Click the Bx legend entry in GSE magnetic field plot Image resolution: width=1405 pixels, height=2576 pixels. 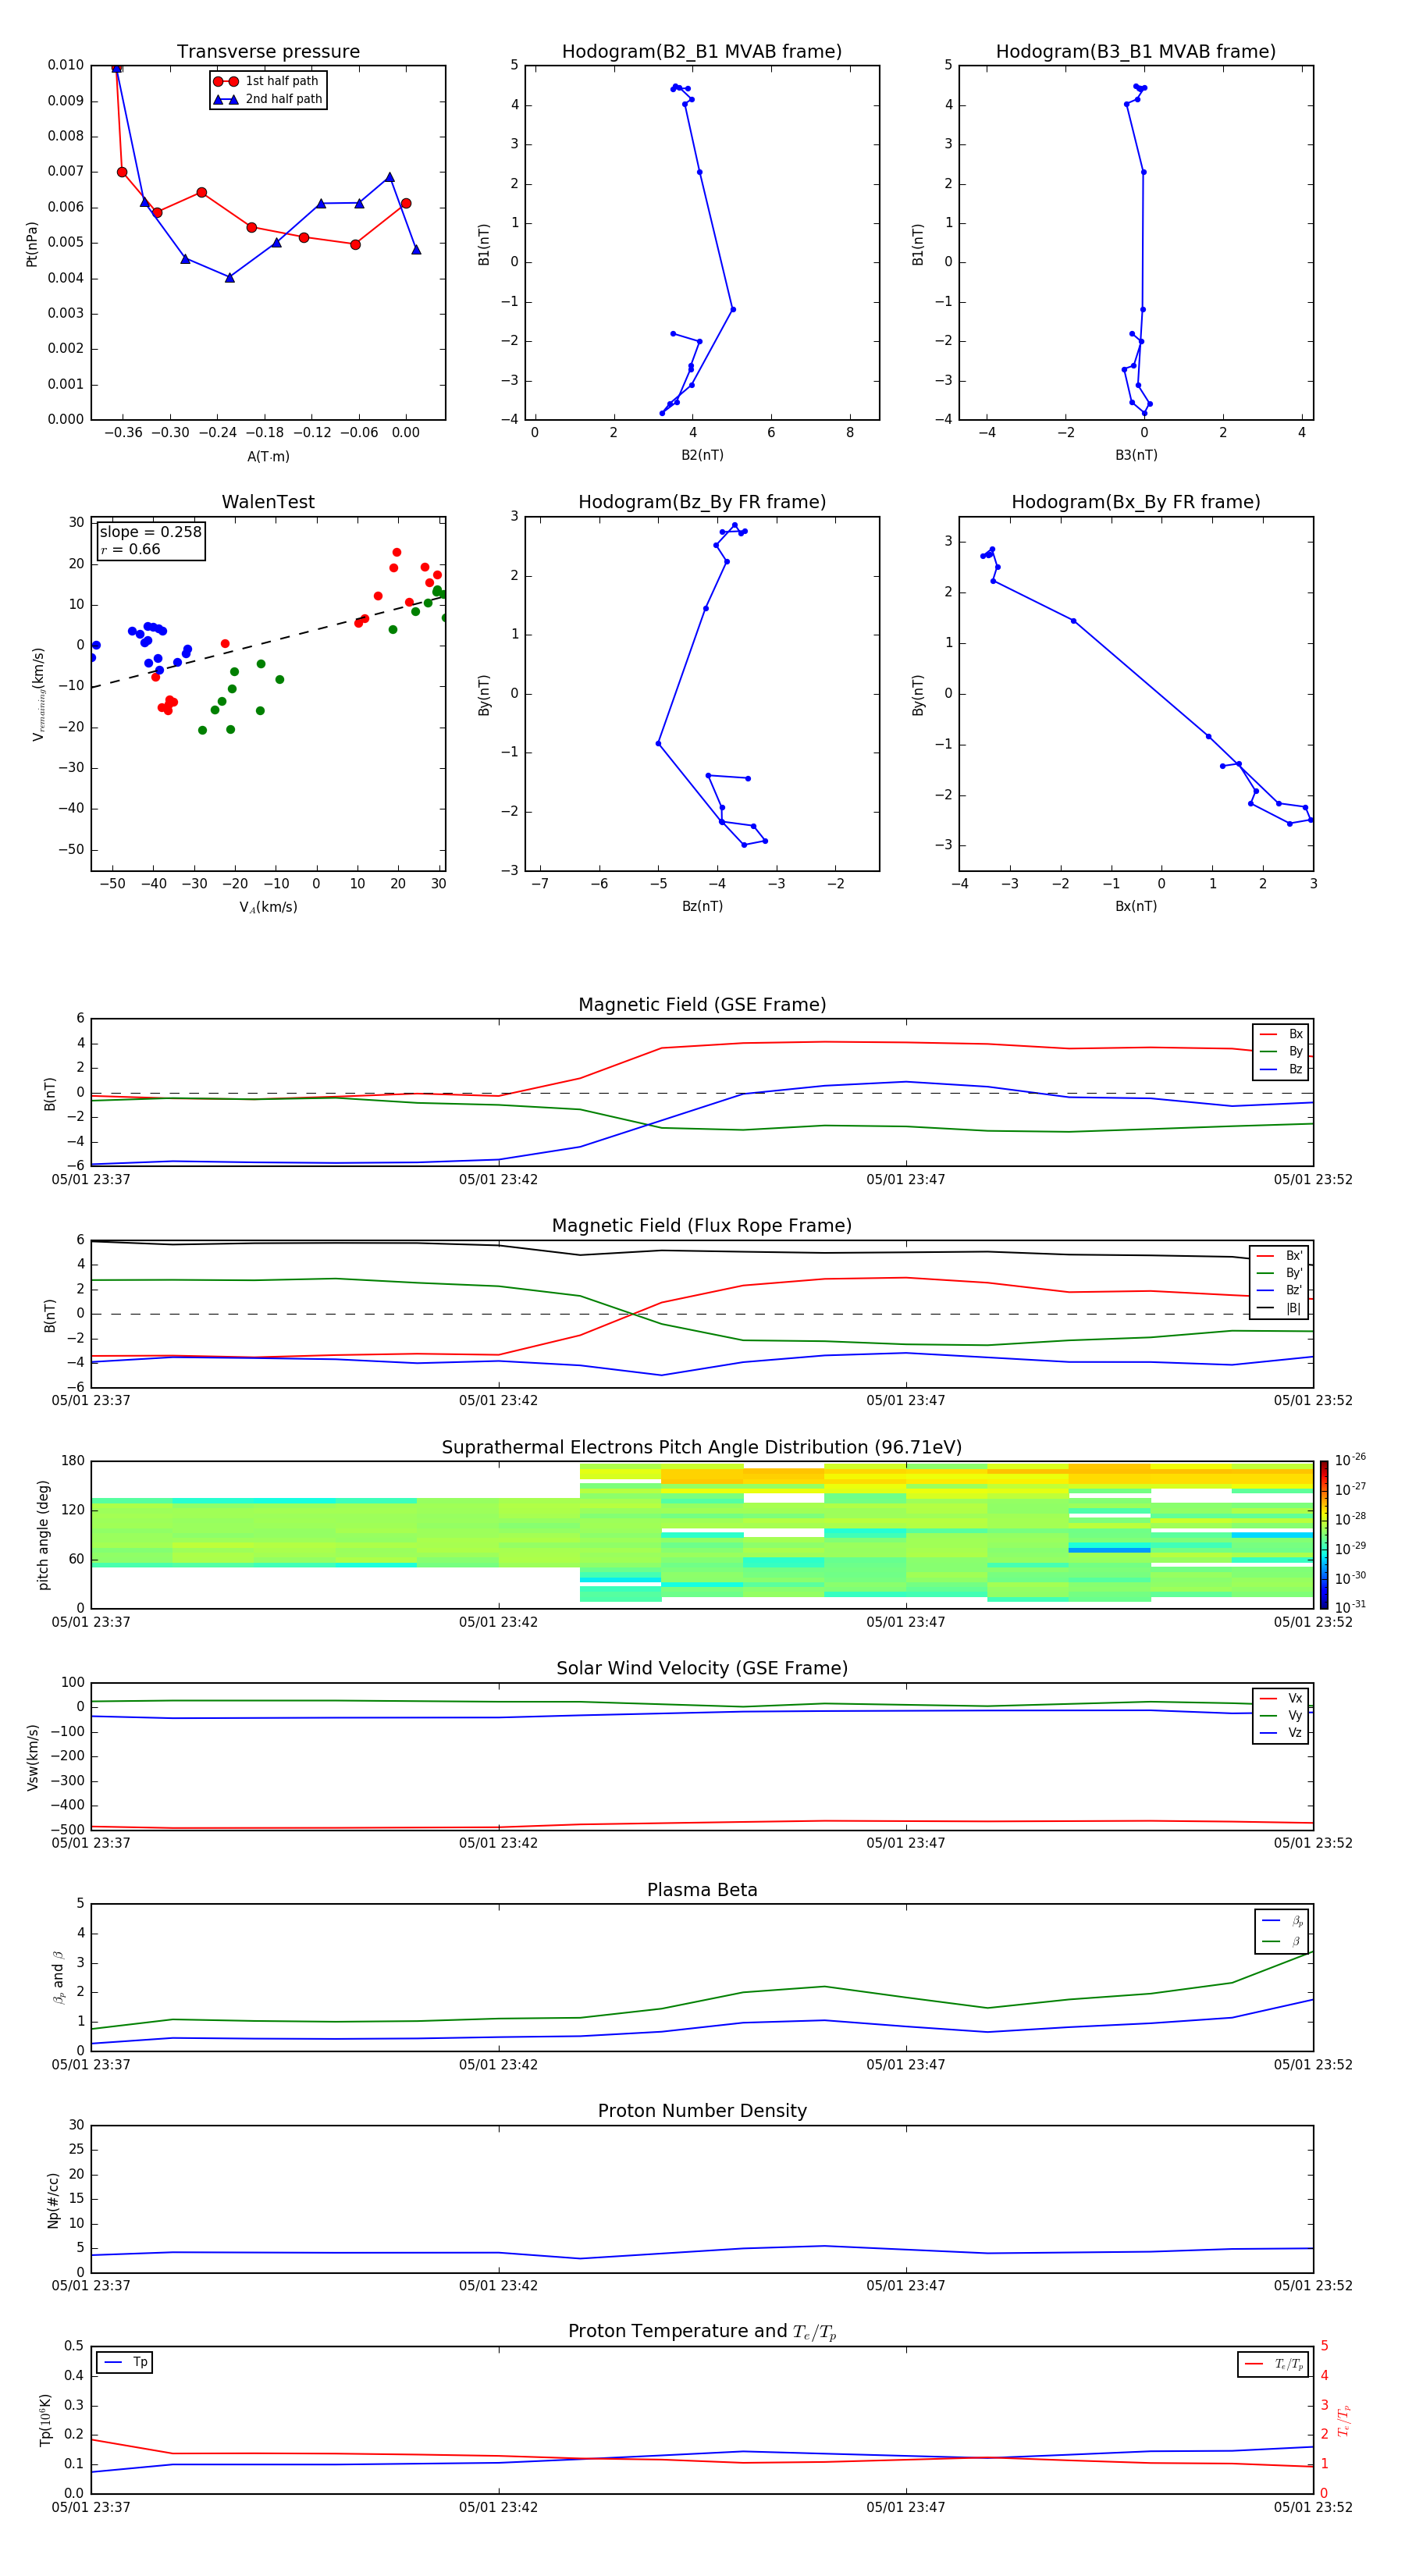(1281, 1035)
